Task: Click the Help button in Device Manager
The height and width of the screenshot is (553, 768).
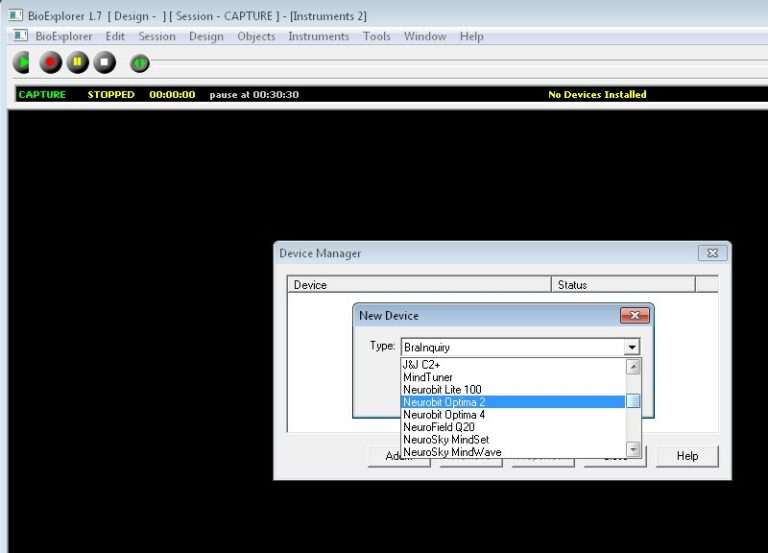Action: pos(687,456)
